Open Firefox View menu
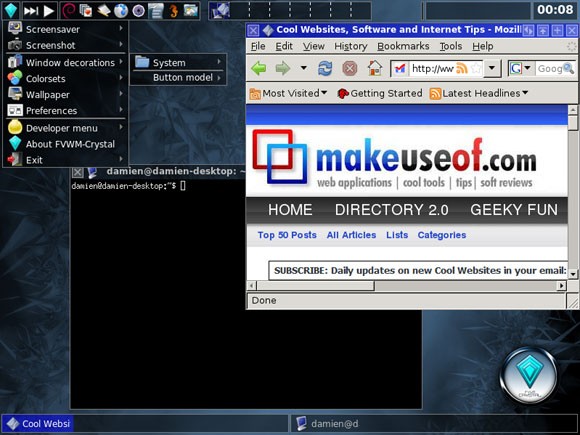Image resolution: width=580 pixels, height=435 pixels. [314, 46]
